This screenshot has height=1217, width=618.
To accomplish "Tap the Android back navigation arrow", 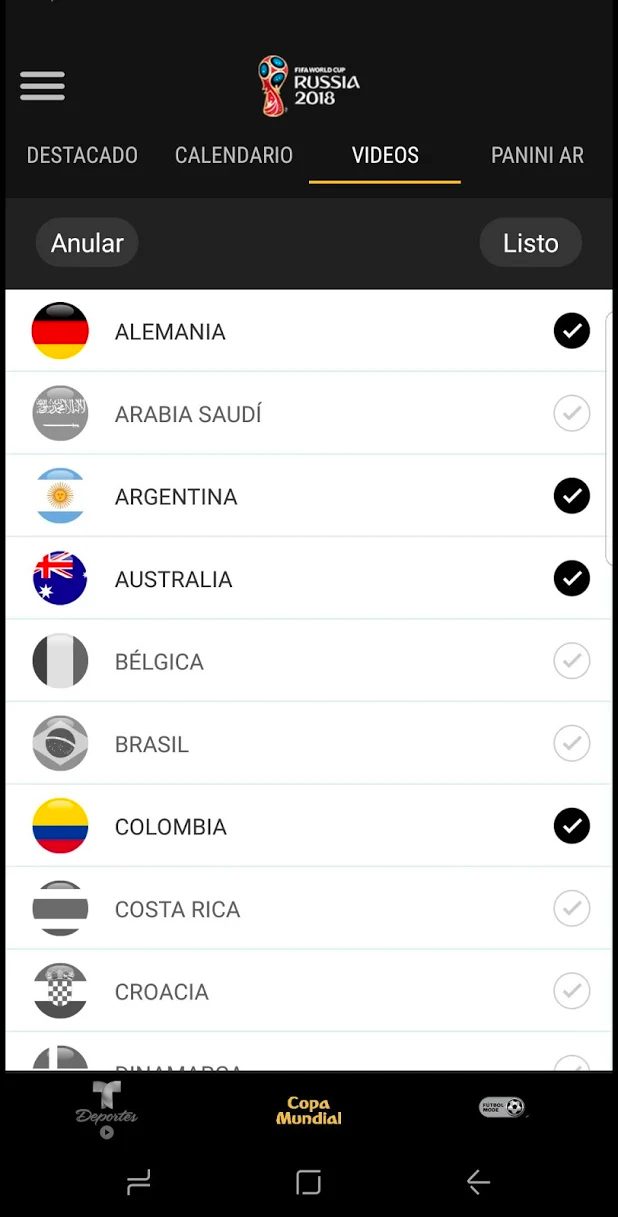I will click(477, 1183).
